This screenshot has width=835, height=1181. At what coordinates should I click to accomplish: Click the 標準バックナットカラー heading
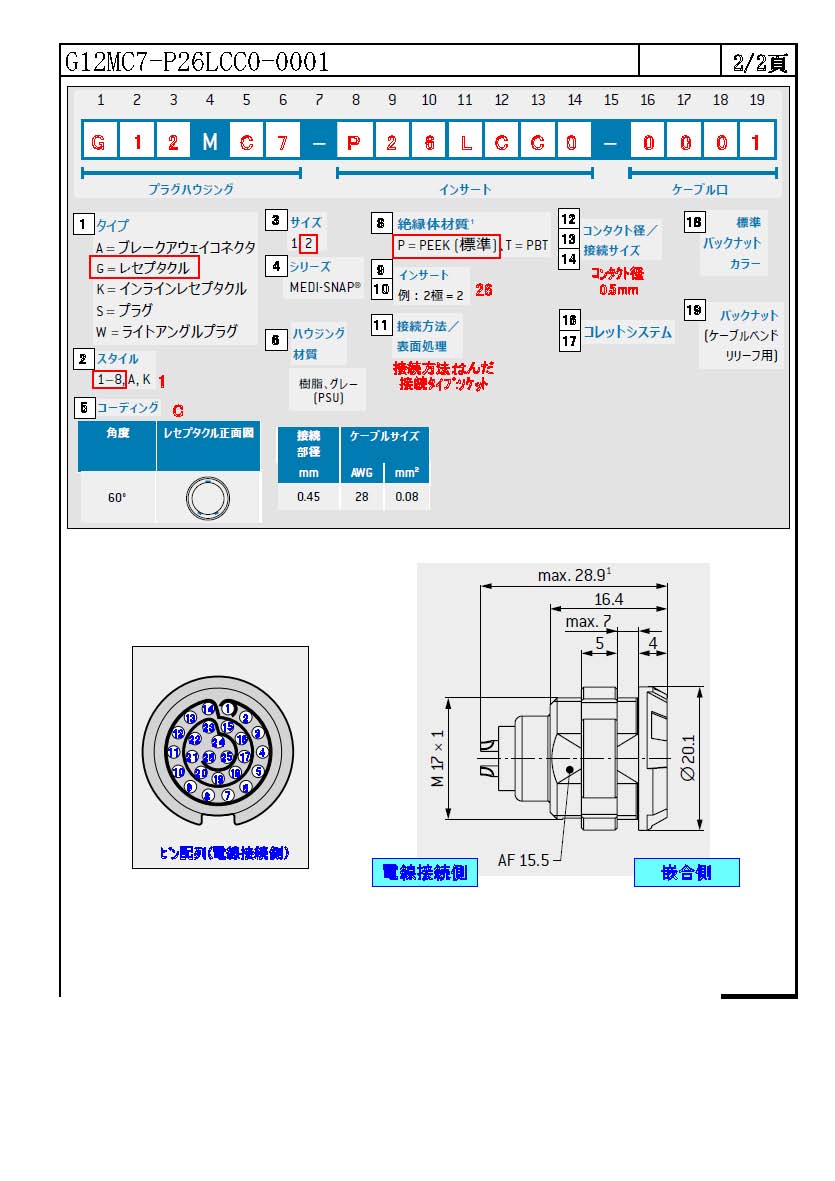[733, 243]
